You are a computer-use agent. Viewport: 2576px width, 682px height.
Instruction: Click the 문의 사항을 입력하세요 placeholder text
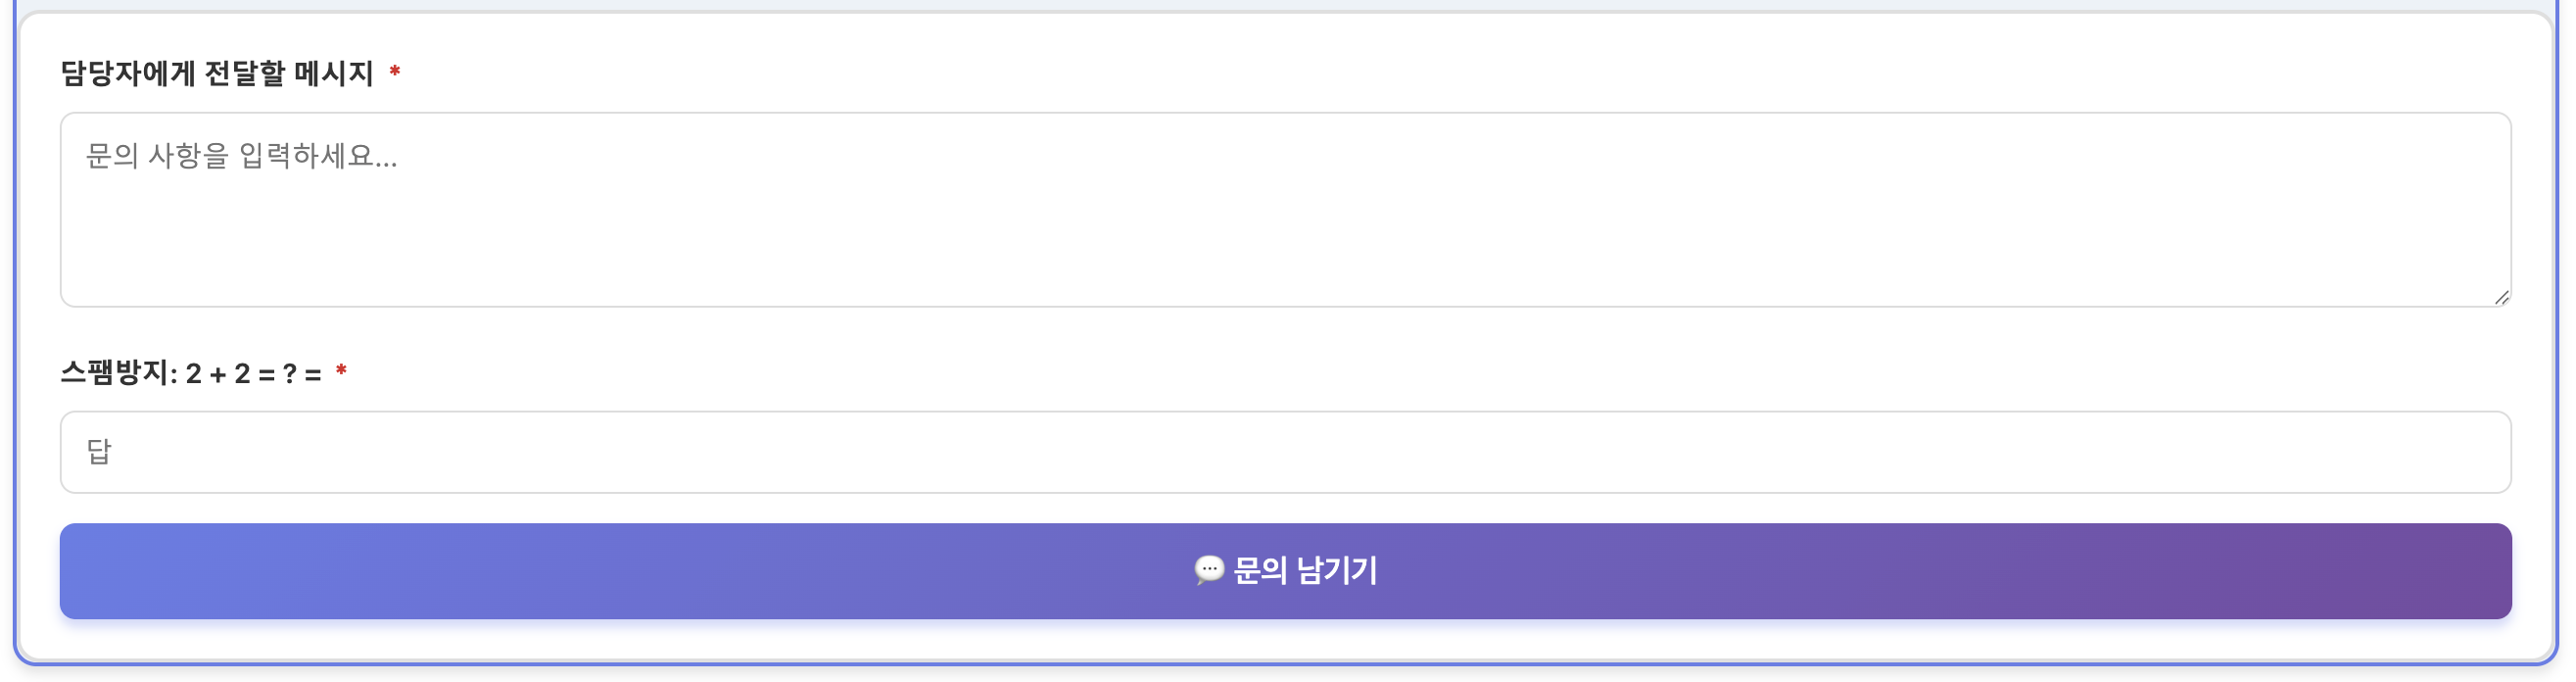tap(241, 156)
